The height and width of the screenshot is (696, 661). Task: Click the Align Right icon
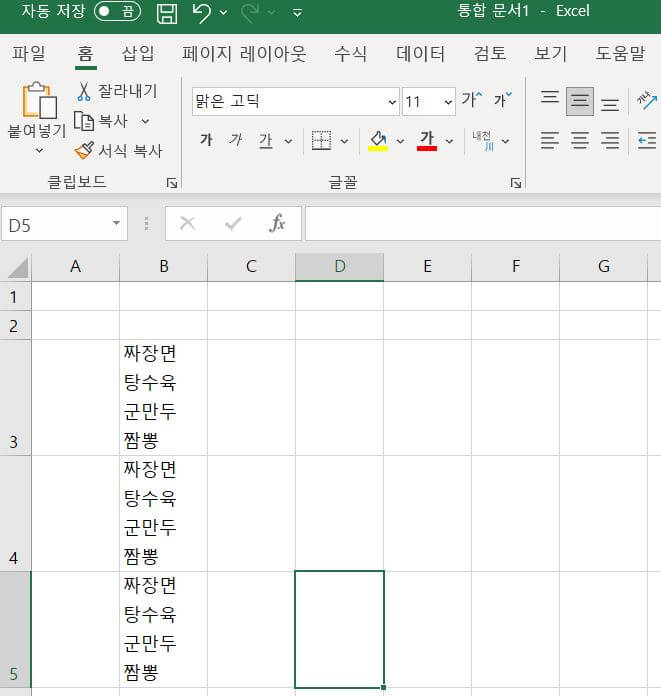click(610, 140)
